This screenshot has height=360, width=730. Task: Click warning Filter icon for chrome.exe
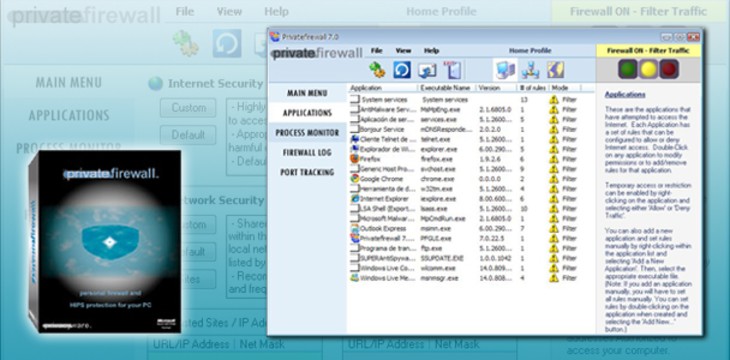click(554, 179)
